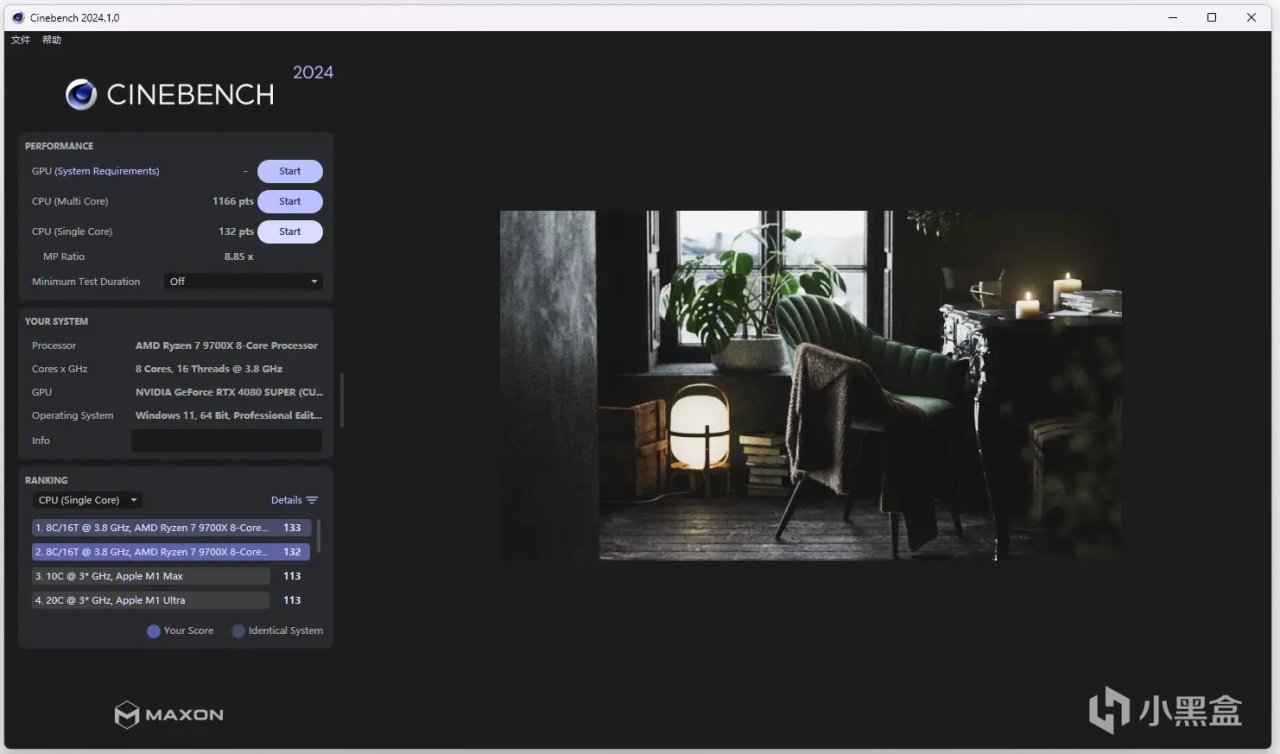The height and width of the screenshot is (754, 1280).
Task: Click the 132 pts single core score
Action: click(x=236, y=232)
